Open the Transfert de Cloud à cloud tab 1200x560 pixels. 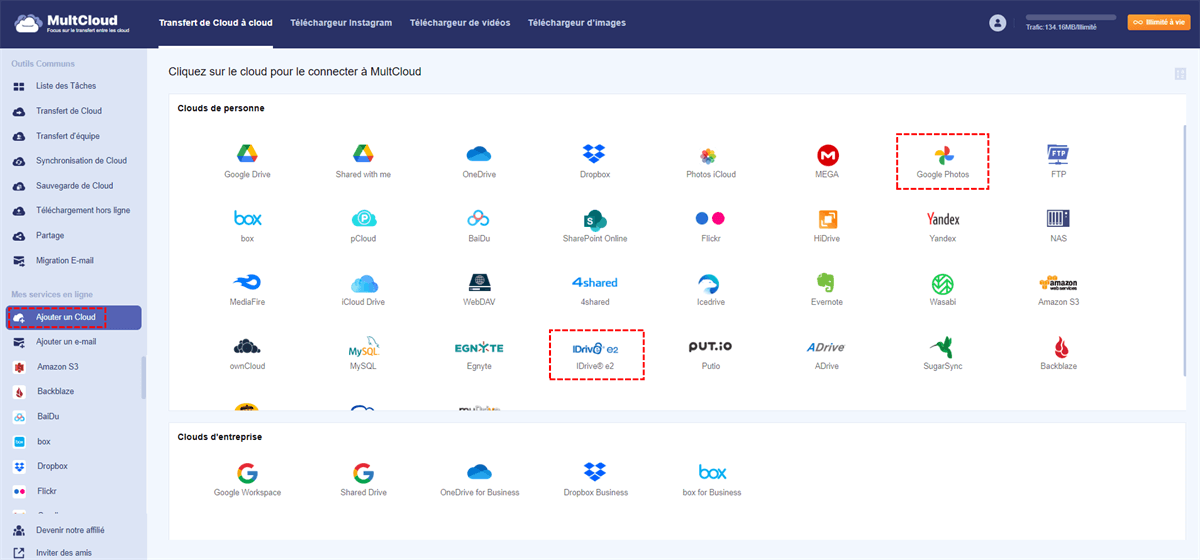[215, 22]
